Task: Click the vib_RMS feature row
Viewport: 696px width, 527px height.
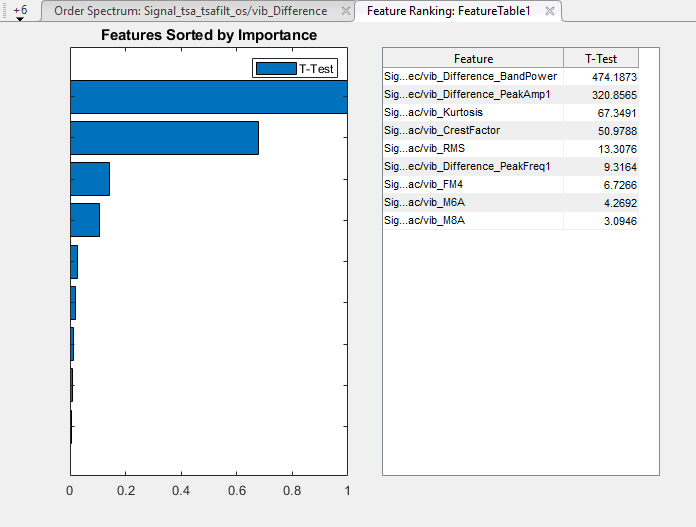Action: [471, 148]
